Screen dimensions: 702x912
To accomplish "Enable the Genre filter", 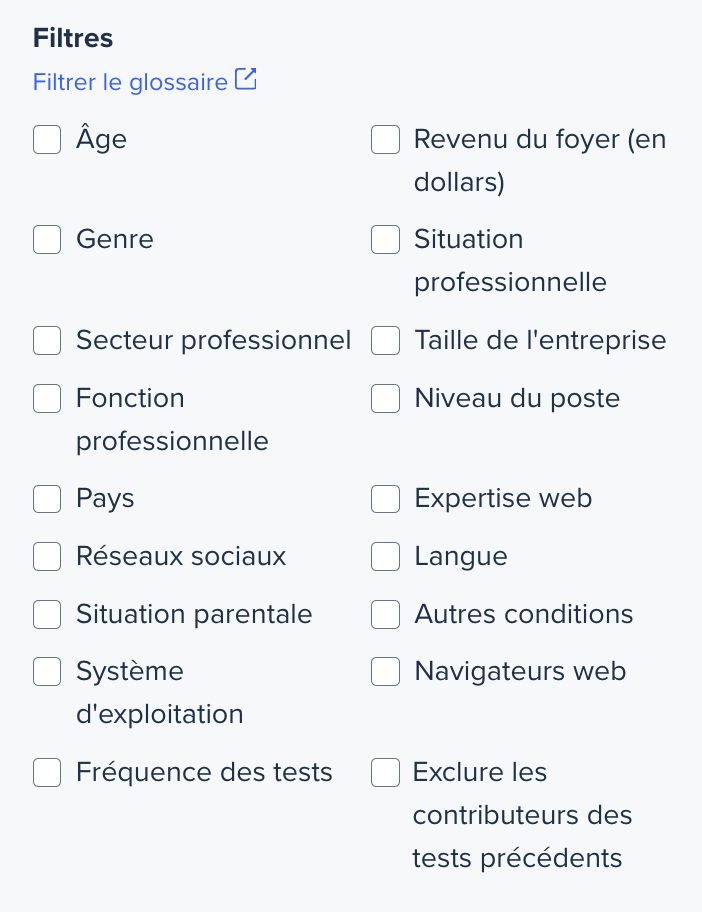I will pyautogui.click(x=47, y=240).
